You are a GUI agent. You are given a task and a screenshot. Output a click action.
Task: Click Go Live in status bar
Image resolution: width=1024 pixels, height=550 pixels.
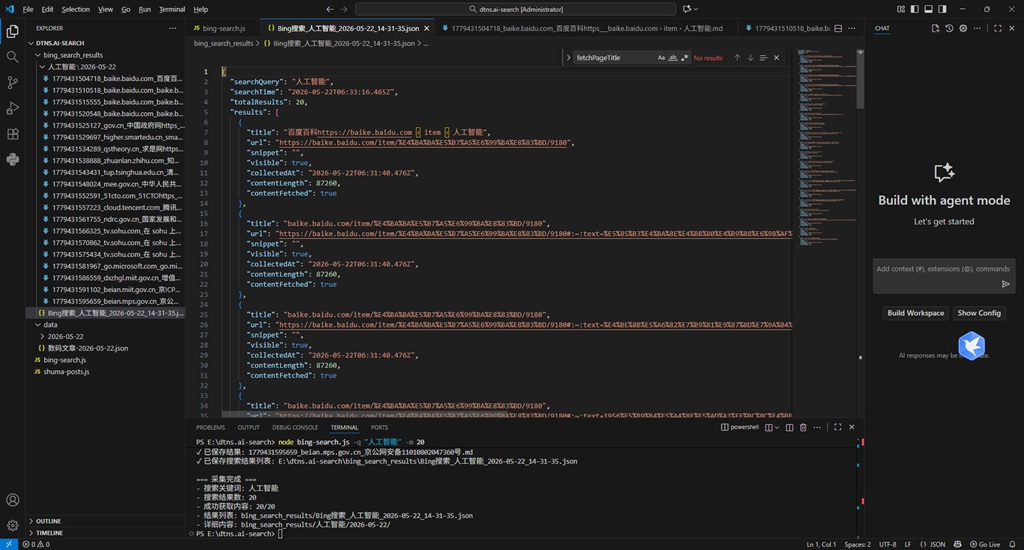coord(985,544)
